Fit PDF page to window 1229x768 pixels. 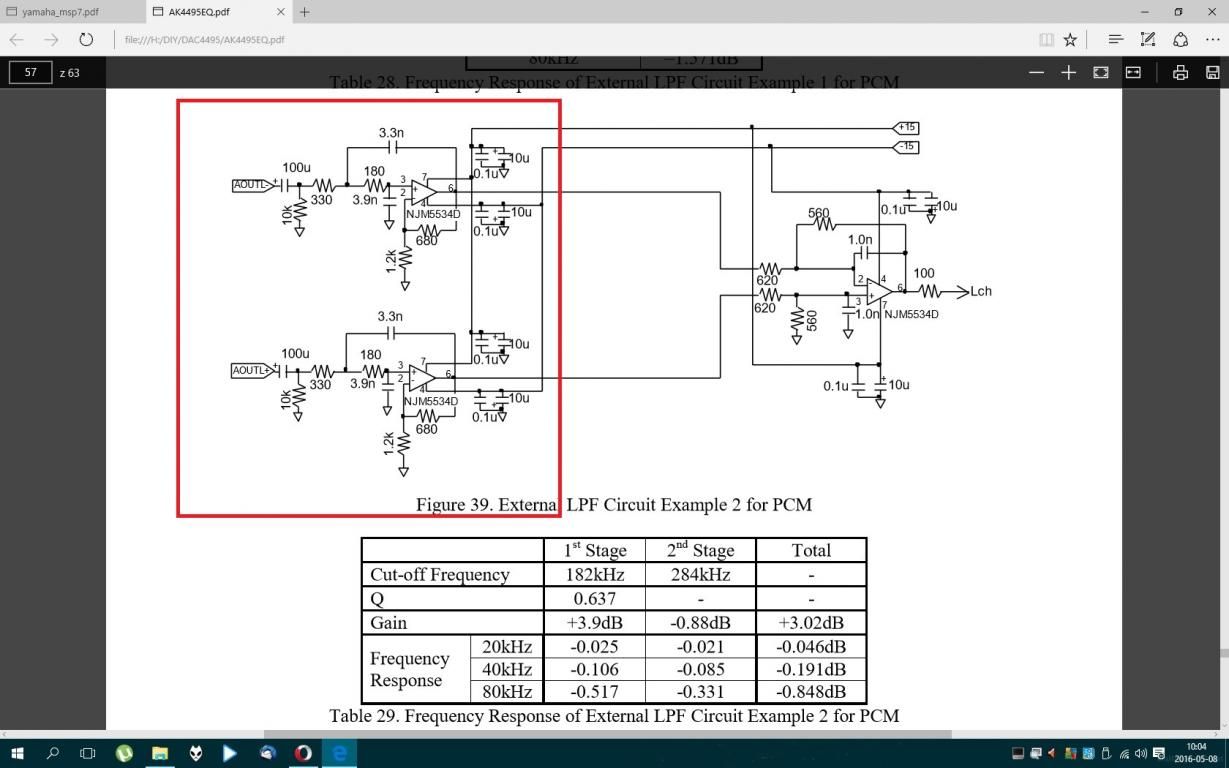click(1101, 72)
